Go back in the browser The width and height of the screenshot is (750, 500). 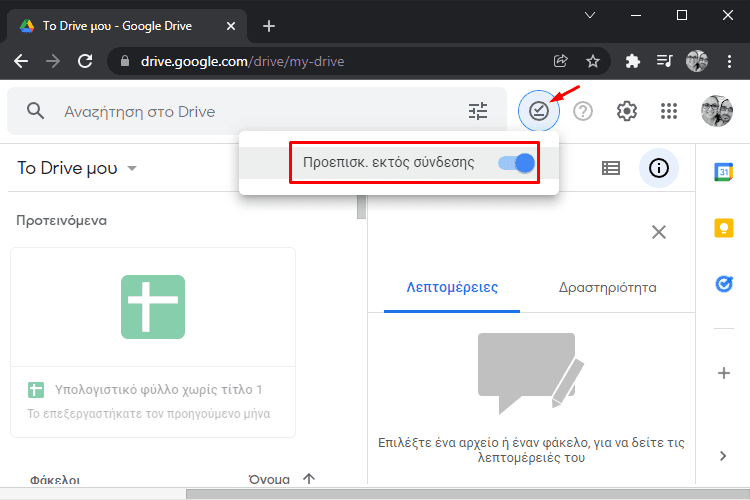click(x=21, y=61)
